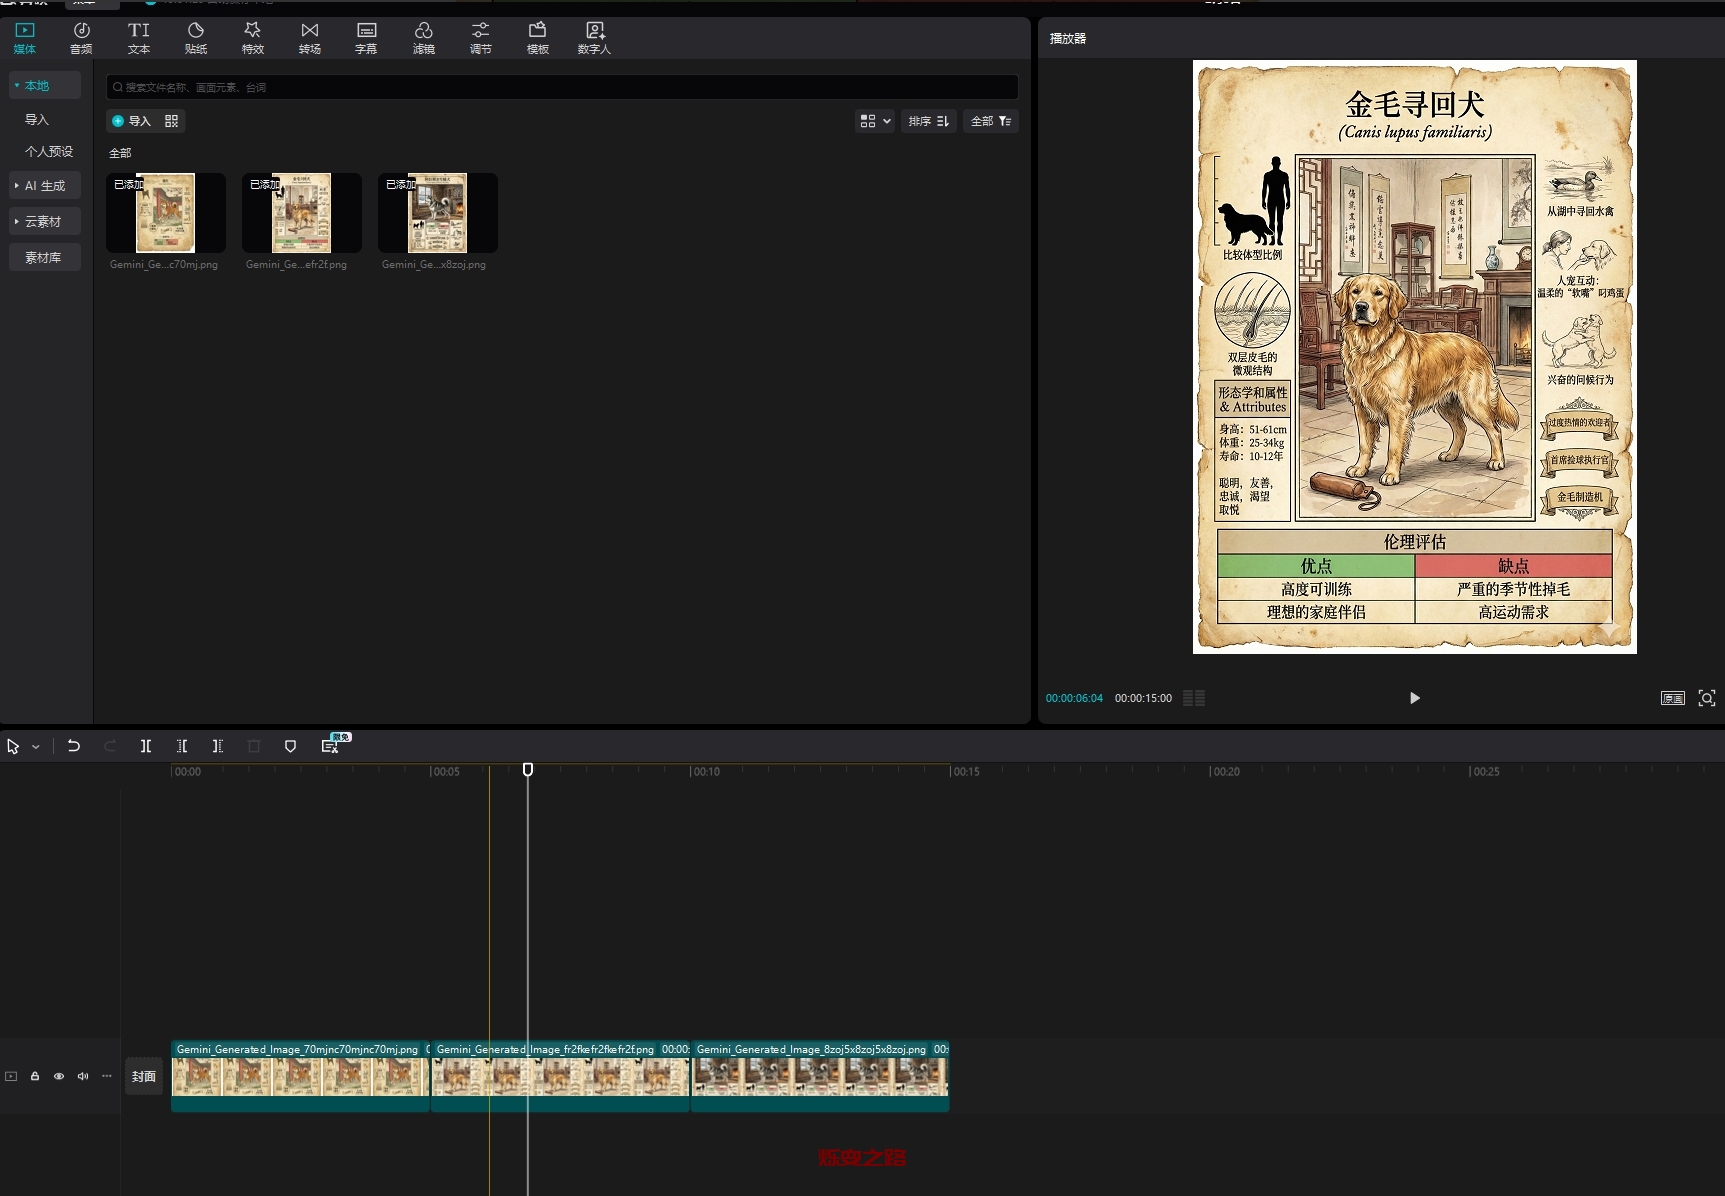Click the undo arrow icon
The image size is (1725, 1196).
point(74,746)
